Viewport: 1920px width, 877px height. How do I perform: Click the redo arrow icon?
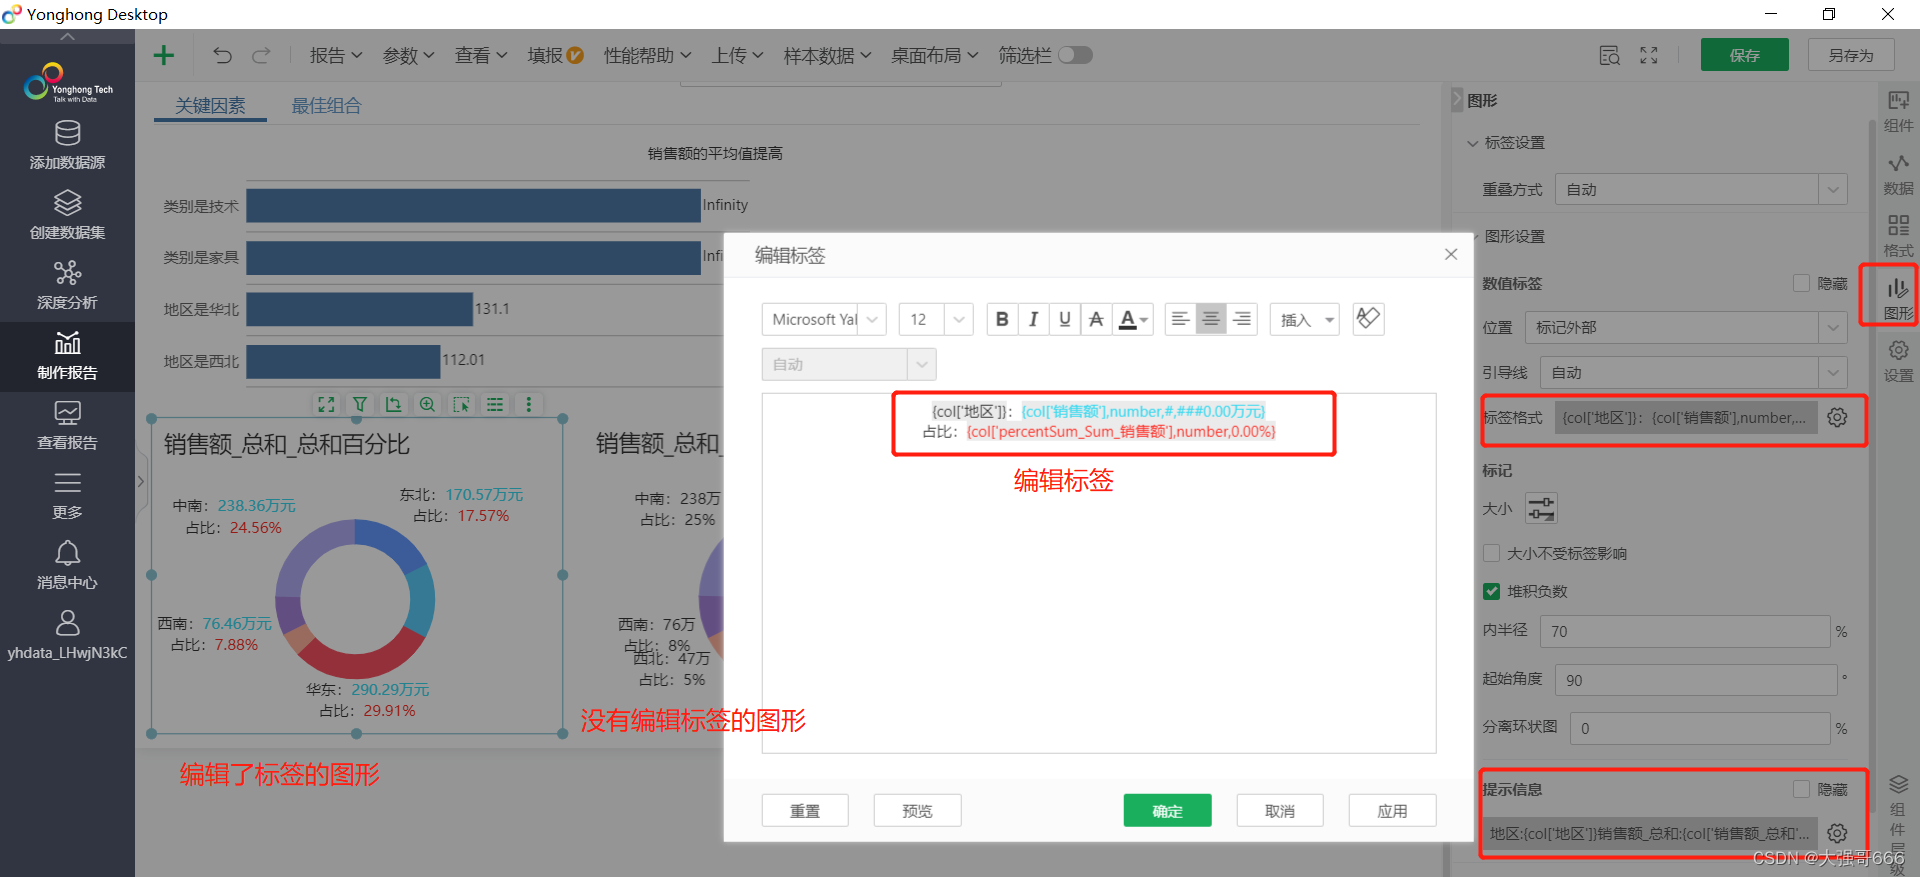[x=261, y=55]
